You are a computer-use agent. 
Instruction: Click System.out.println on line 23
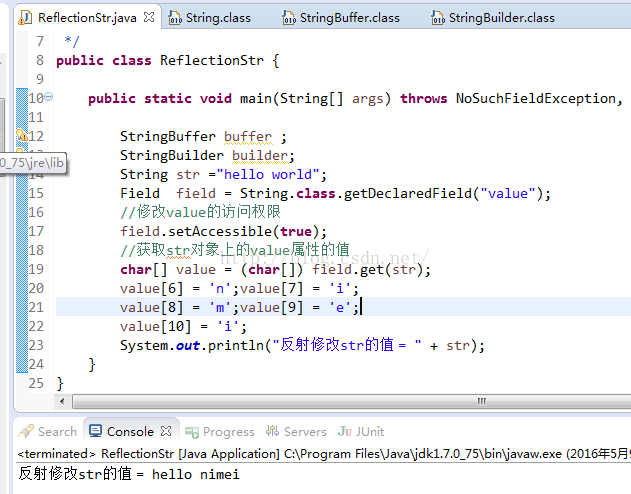pyautogui.click(x=192, y=345)
